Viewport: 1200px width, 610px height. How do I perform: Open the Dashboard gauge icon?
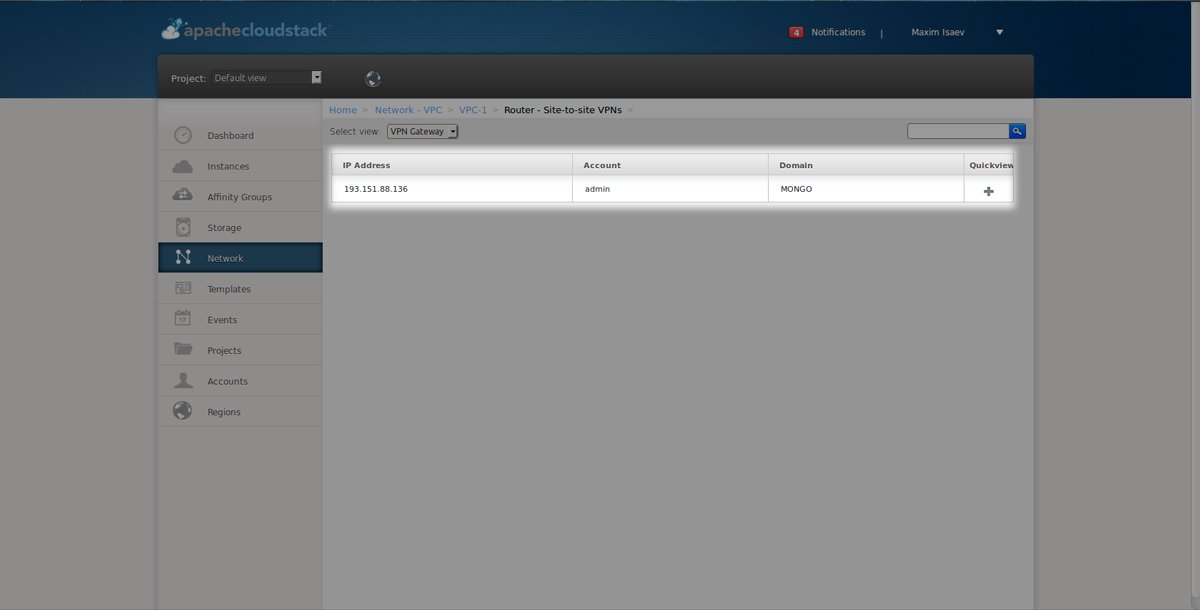[183, 135]
